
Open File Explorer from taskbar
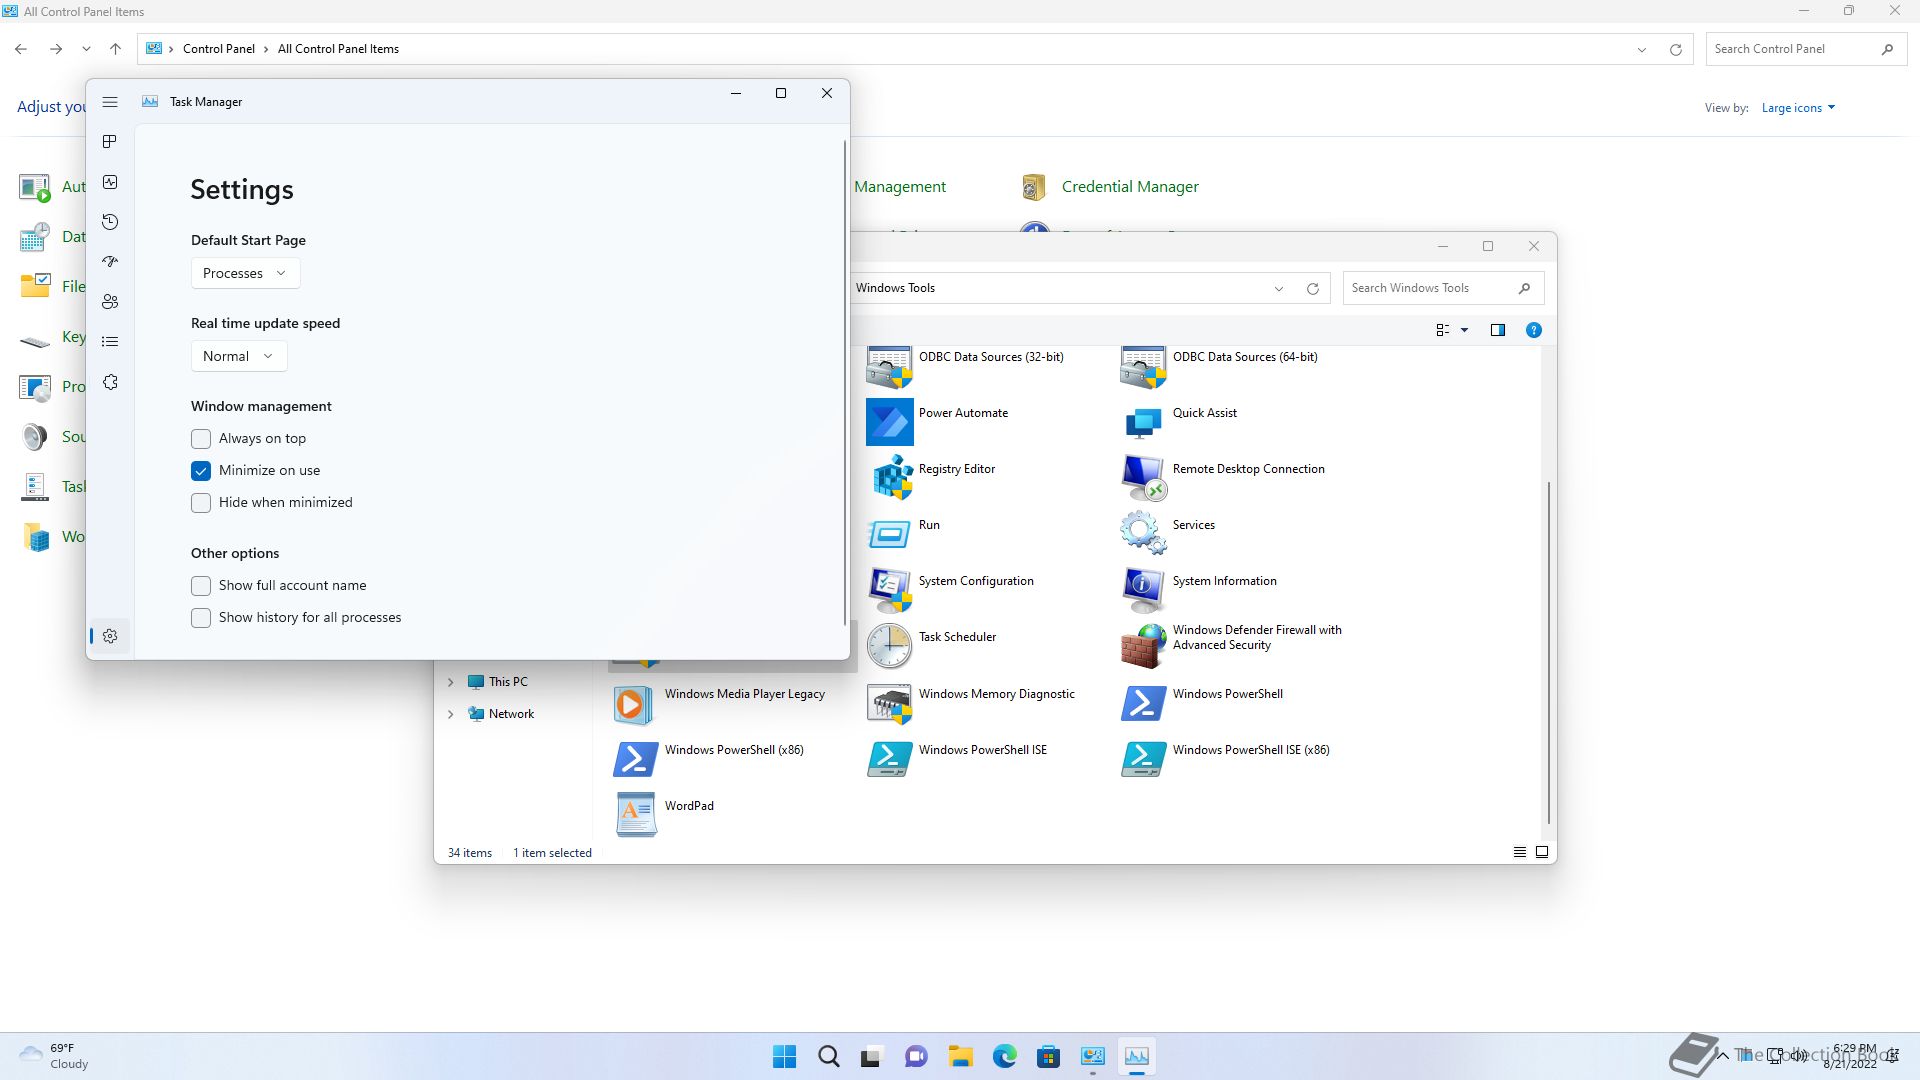(960, 1056)
